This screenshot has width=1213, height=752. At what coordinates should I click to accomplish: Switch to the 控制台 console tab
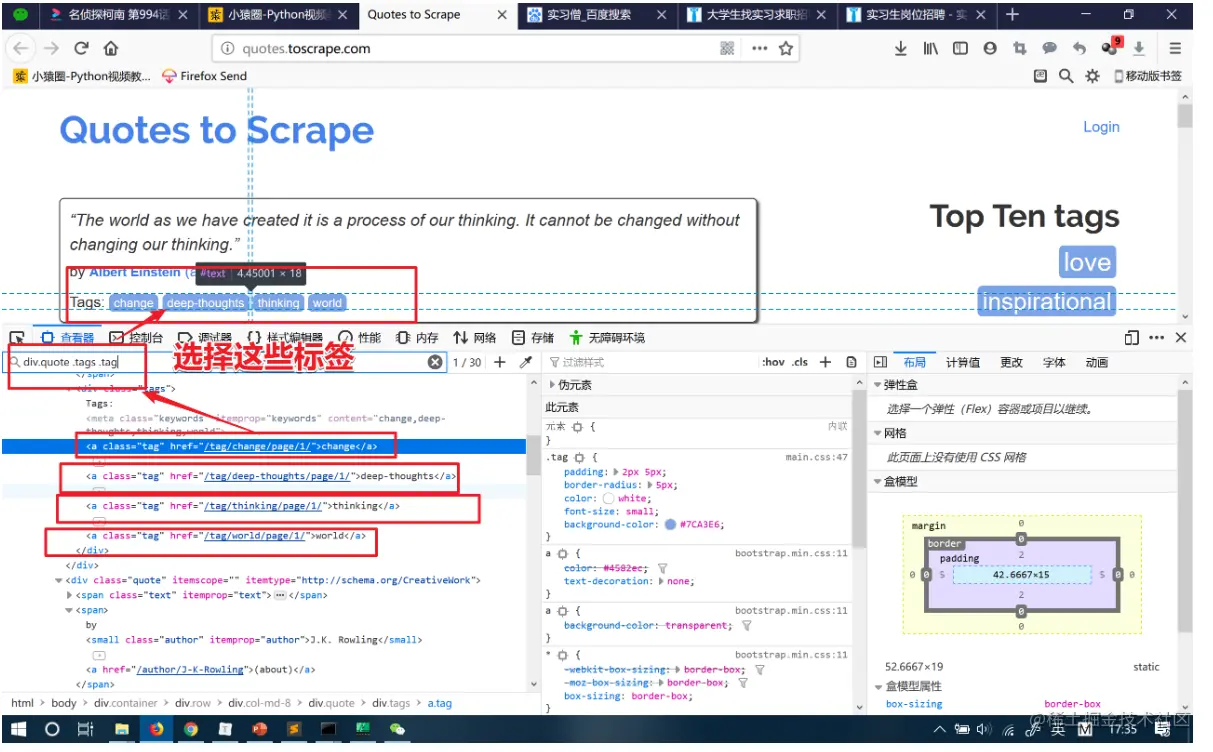click(x=136, y=338)
